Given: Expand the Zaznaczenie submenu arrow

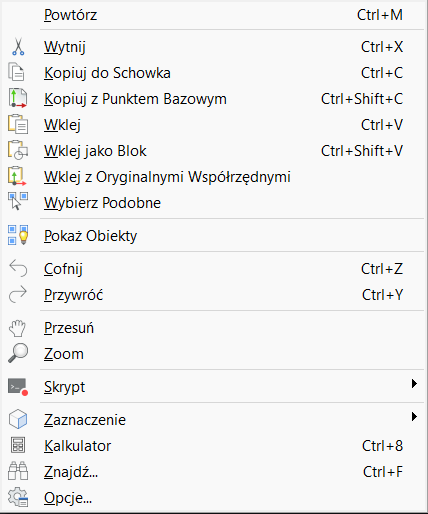Looking at the screenshot, I should [414, 416].
